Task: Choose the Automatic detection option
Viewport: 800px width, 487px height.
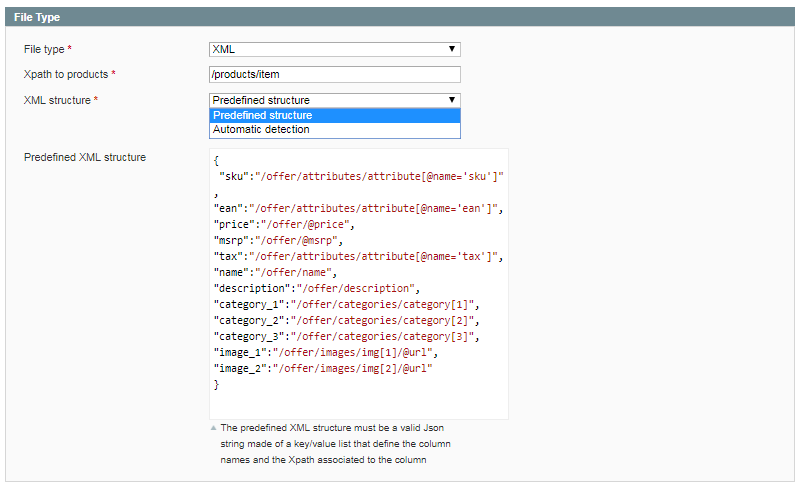Action: (x=335, y=130)
